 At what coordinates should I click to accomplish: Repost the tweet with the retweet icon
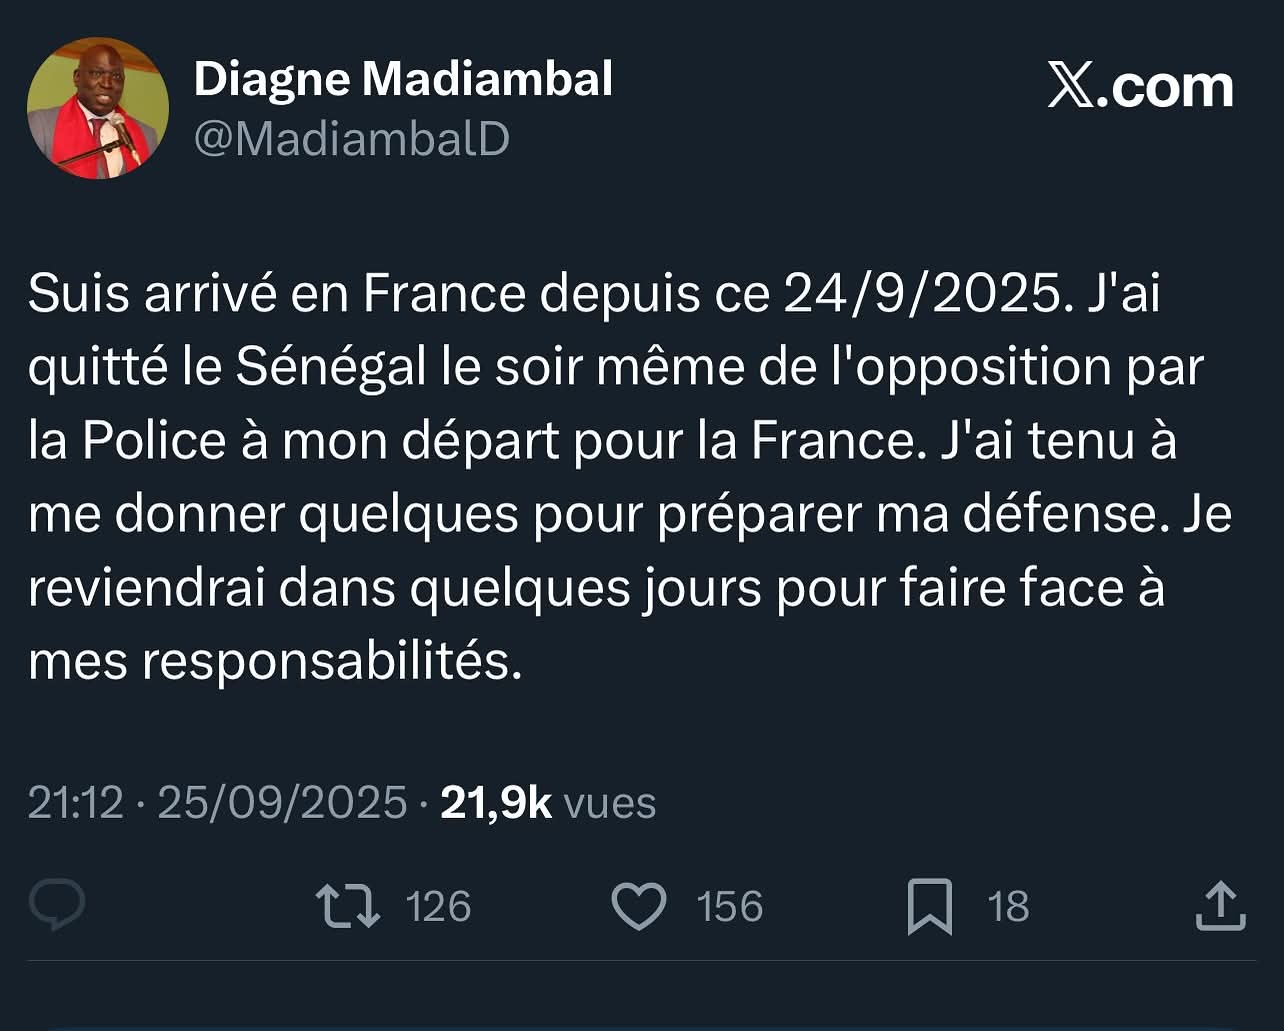tap(348, 906)
